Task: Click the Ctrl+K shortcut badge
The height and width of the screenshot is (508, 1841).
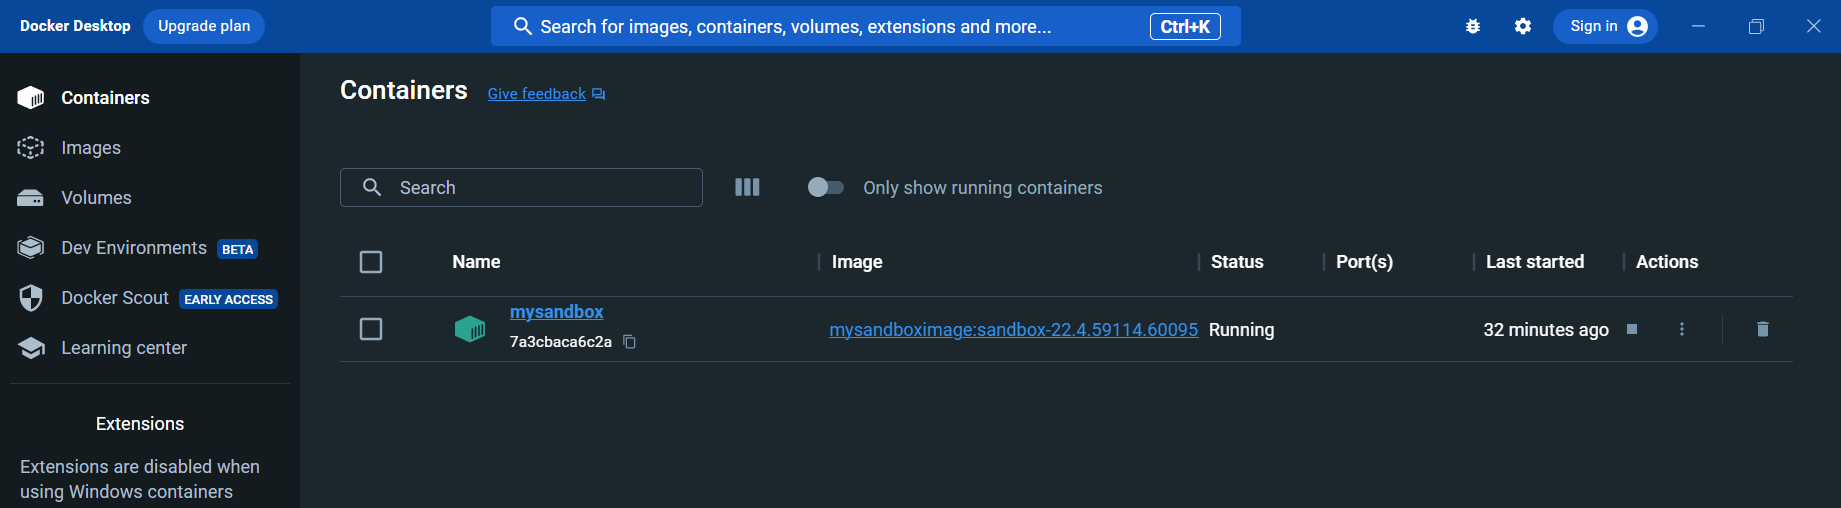Action: [1185, 27]
